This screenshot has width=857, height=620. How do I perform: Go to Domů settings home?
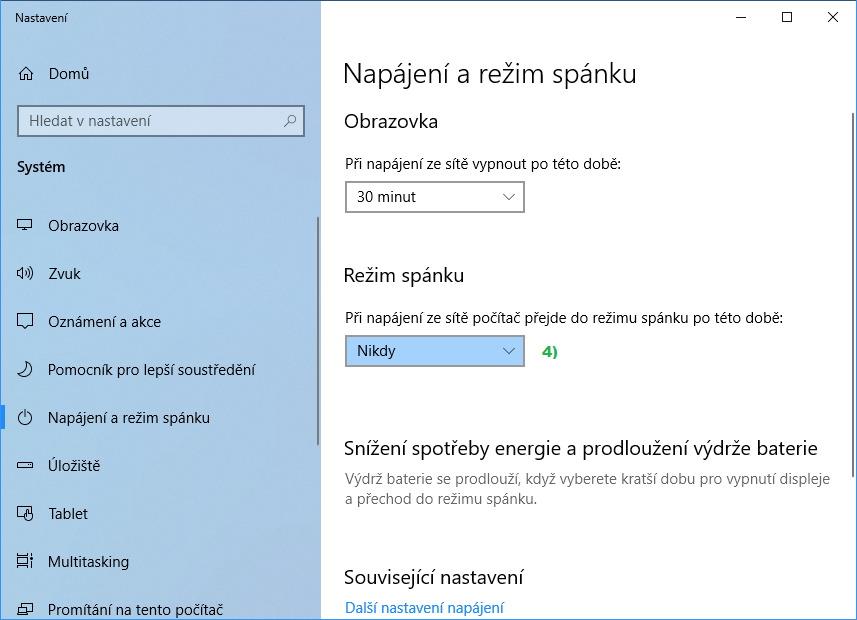click(x=68, y=74)
